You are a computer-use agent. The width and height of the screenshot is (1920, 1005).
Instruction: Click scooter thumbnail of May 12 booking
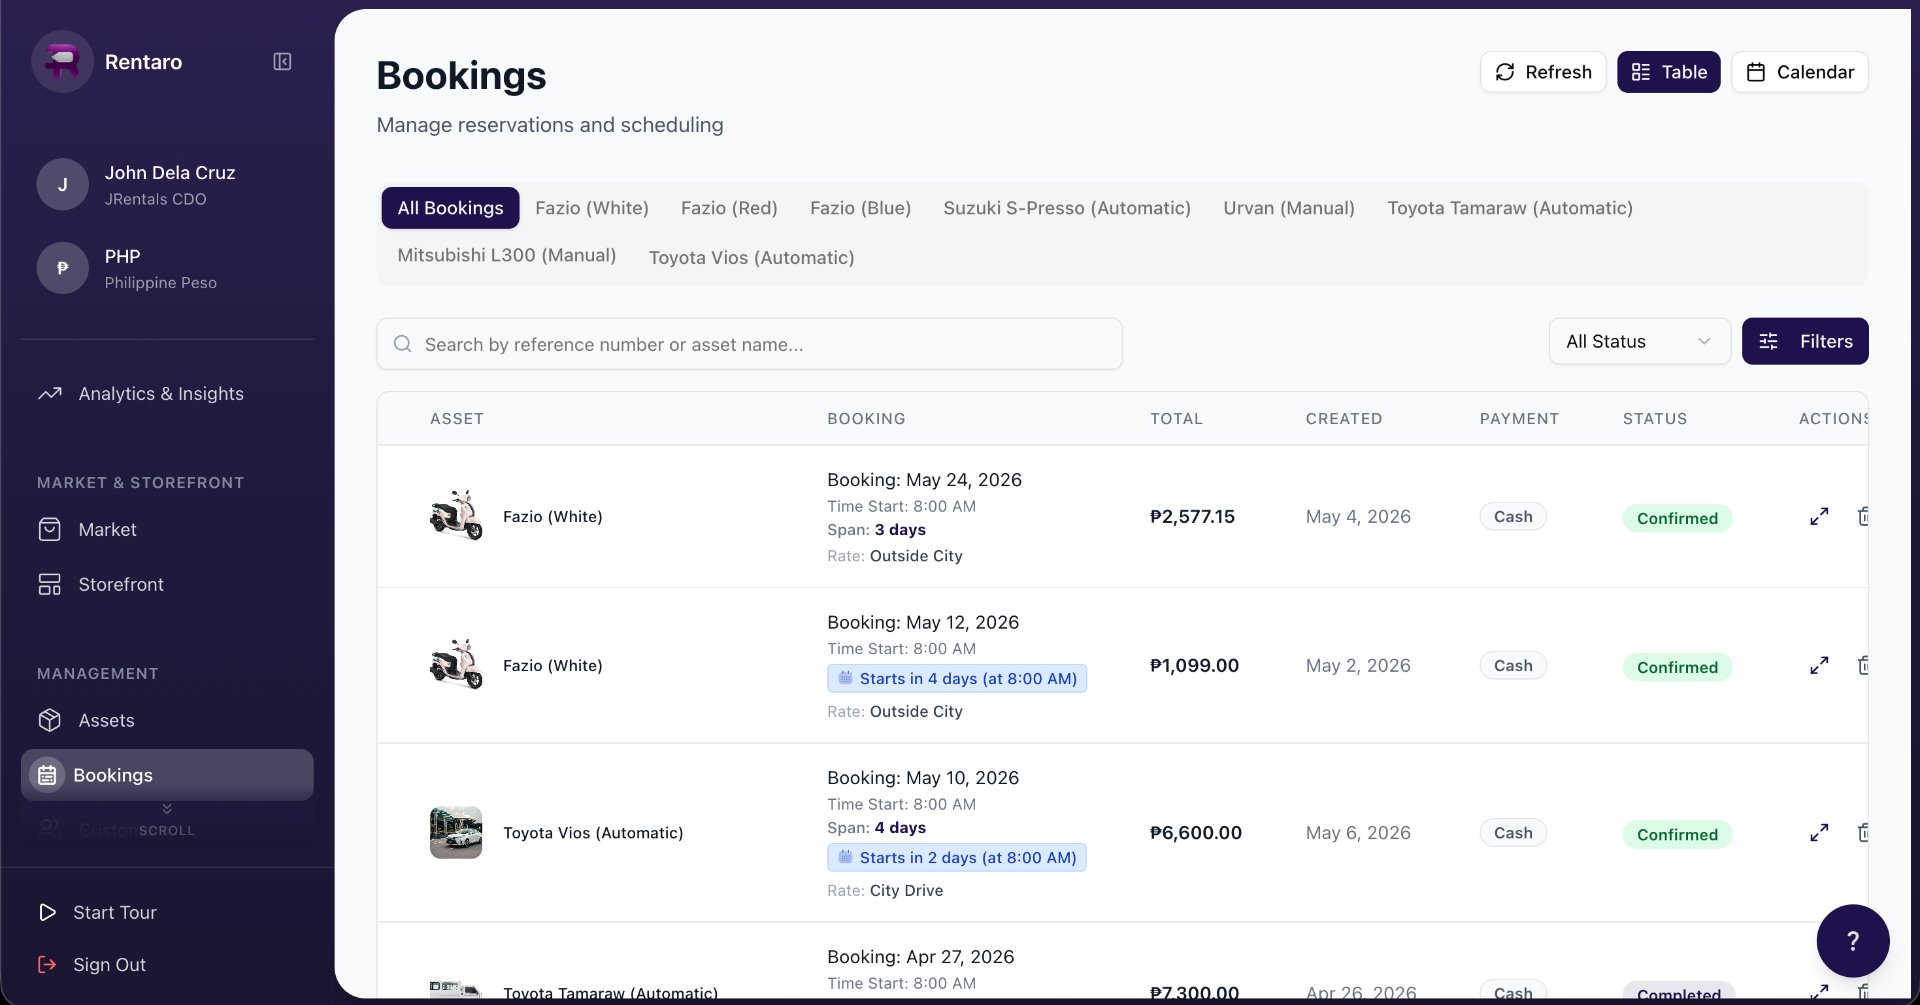pos(456,665)
